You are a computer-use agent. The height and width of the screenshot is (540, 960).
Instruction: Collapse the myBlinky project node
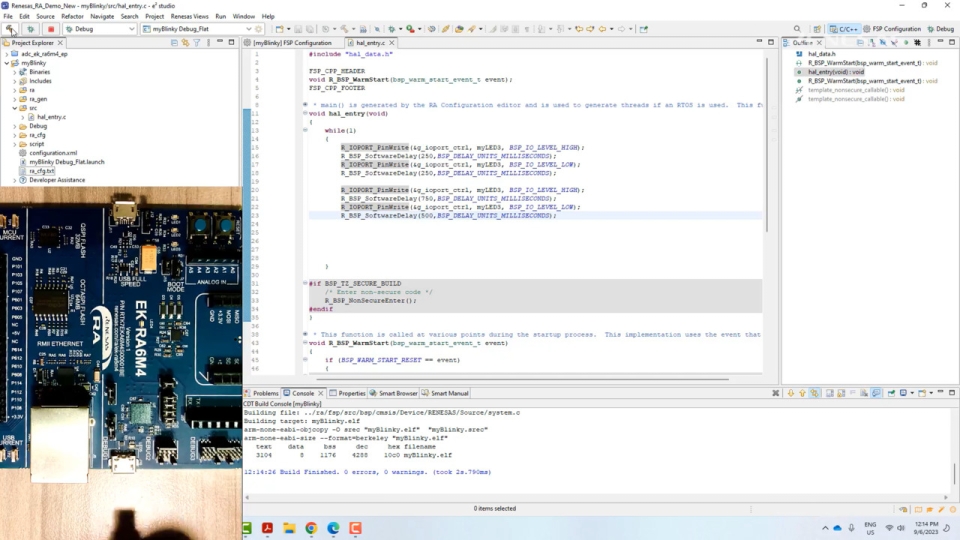(x=7, y=63)
